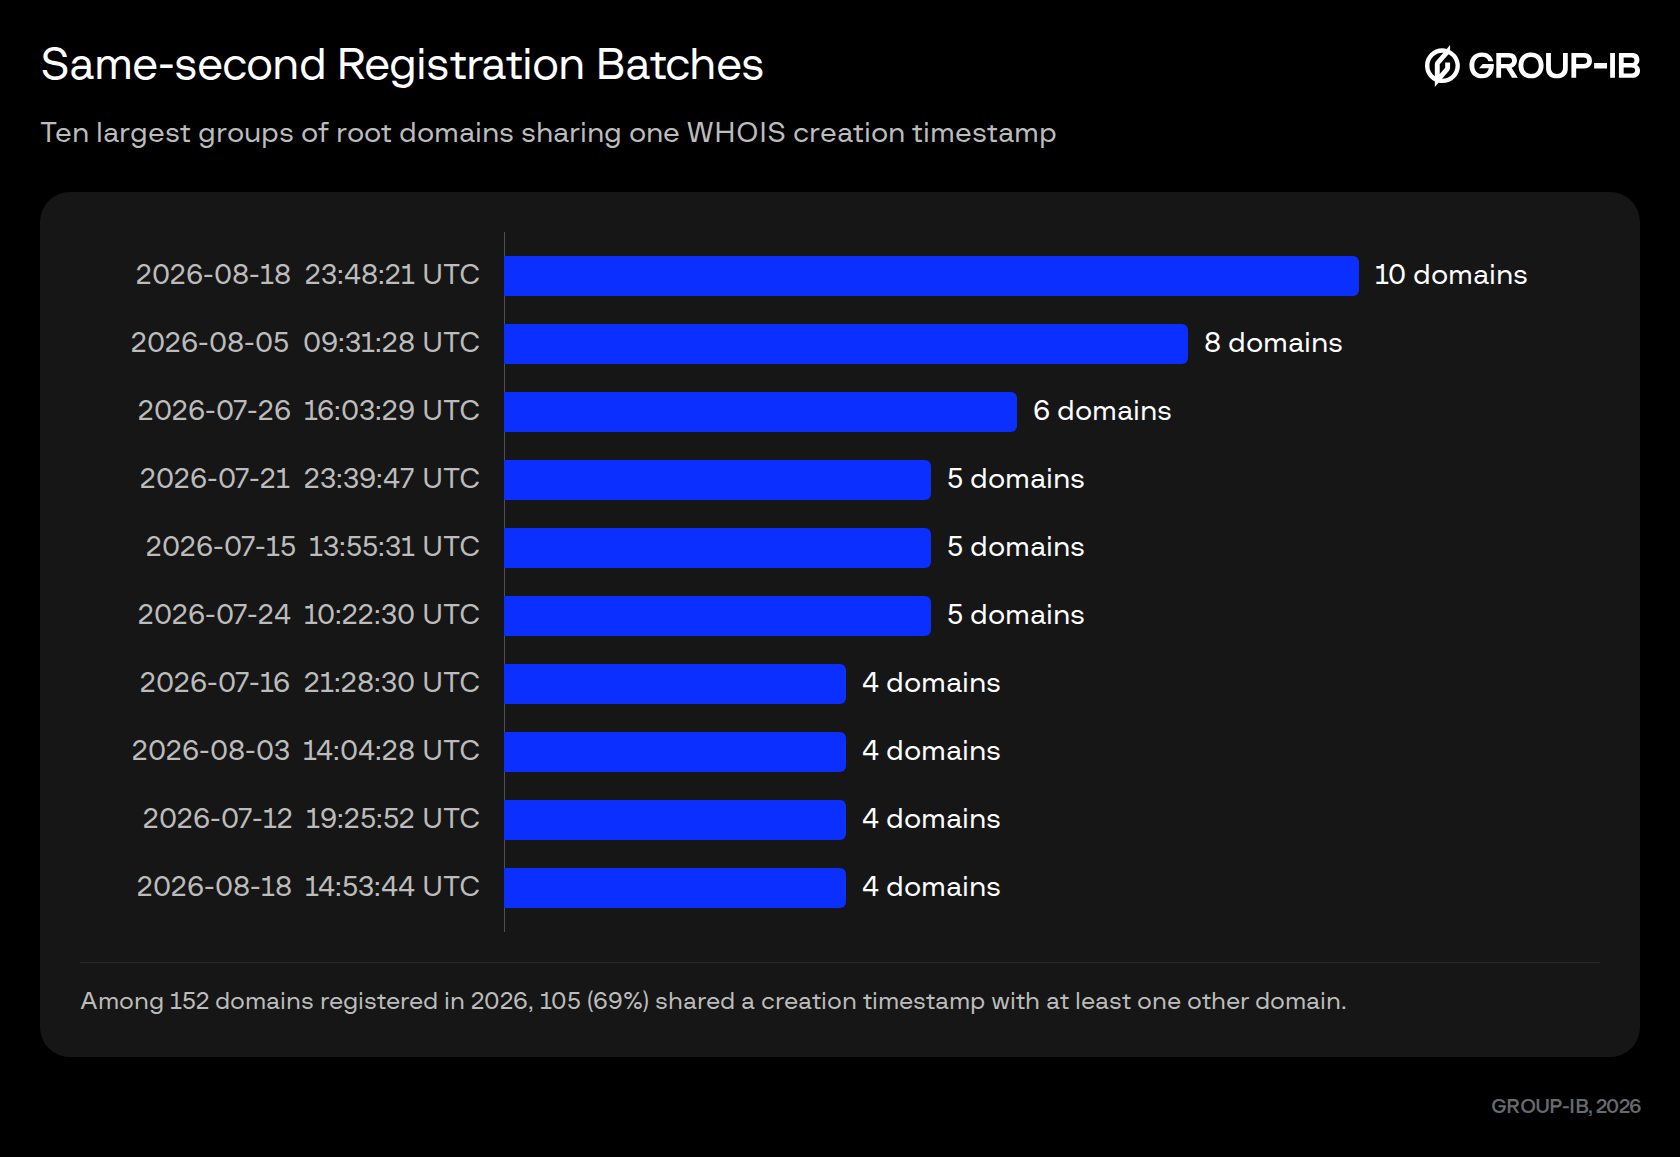Click the label '2026-08-03 14:04:28 UTC'
This screenshot has height=1157, width=1680.
[x=306, y=751]
